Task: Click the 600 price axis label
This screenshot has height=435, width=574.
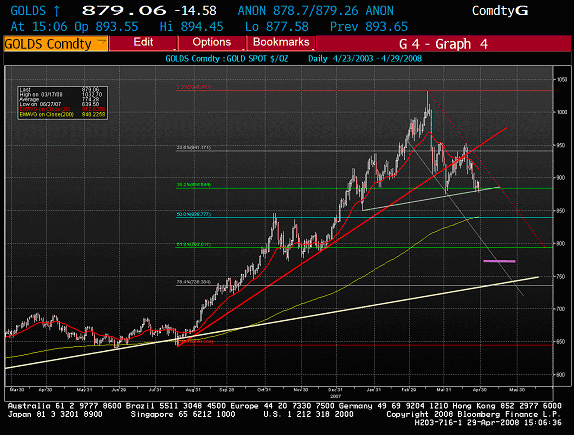Action: pyautogui.click(x=561, y=374)
